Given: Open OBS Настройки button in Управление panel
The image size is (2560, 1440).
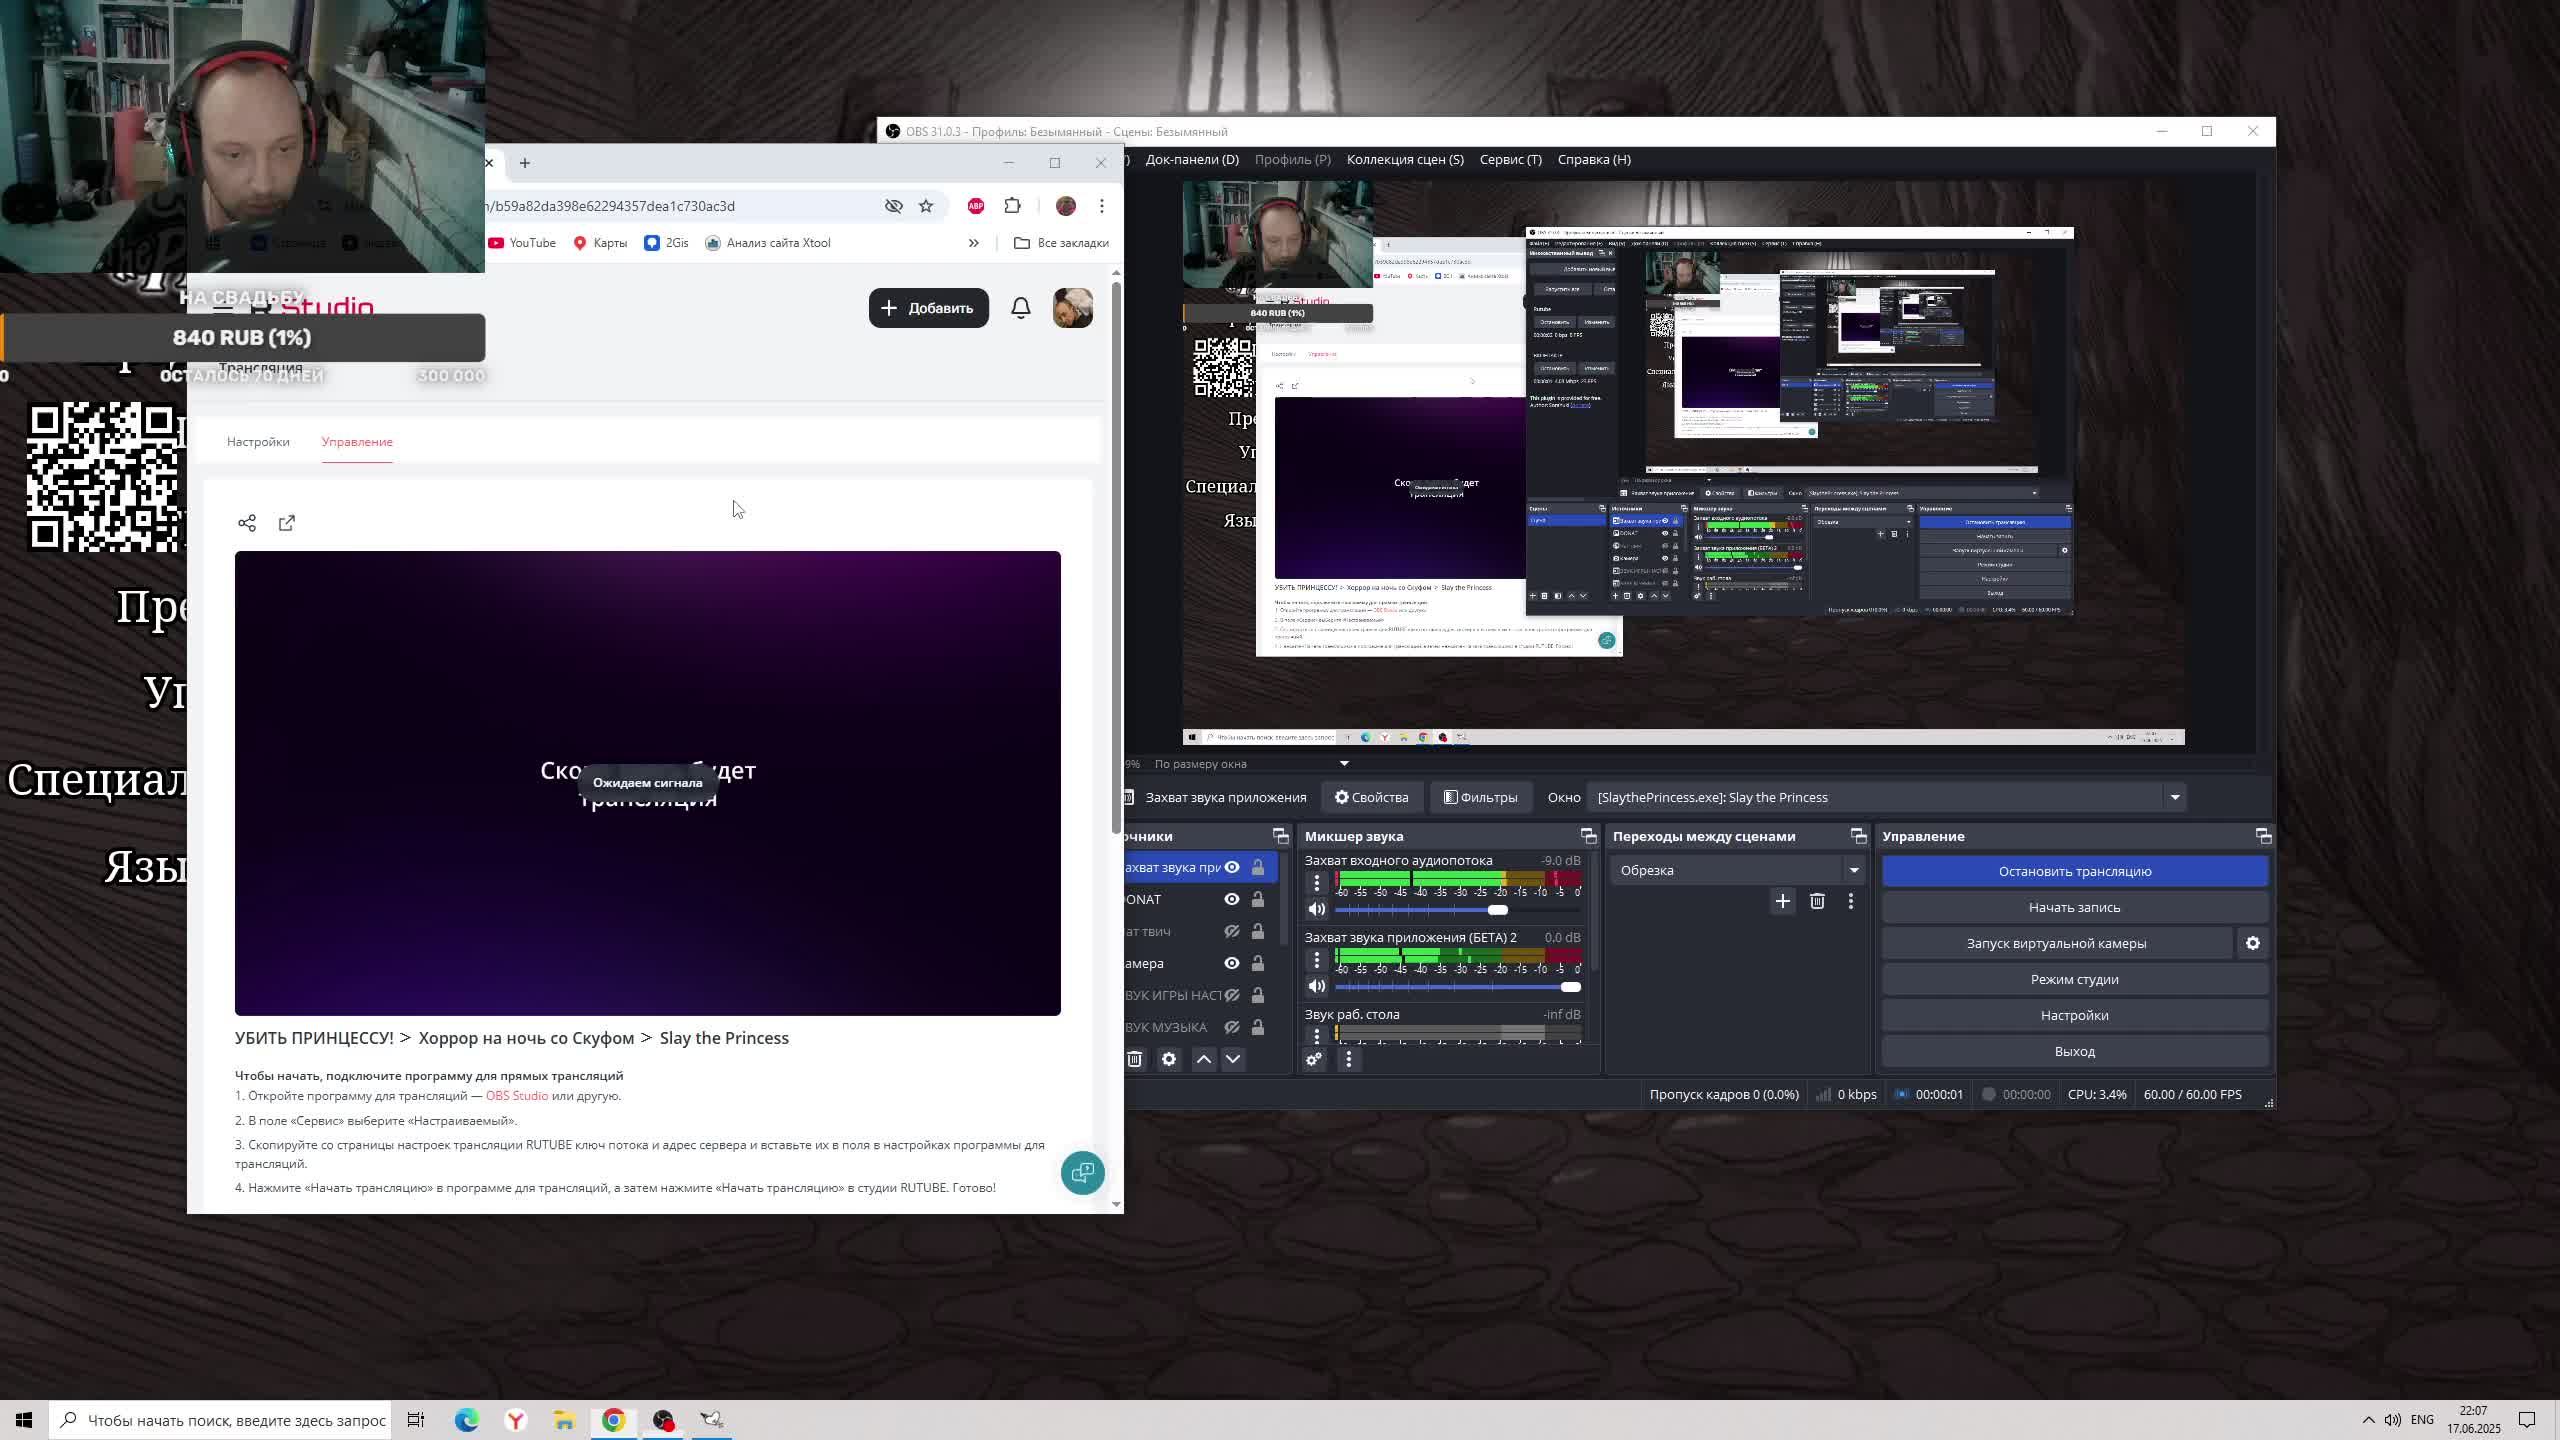Looking at the screenshot, I should 2075,1015.
